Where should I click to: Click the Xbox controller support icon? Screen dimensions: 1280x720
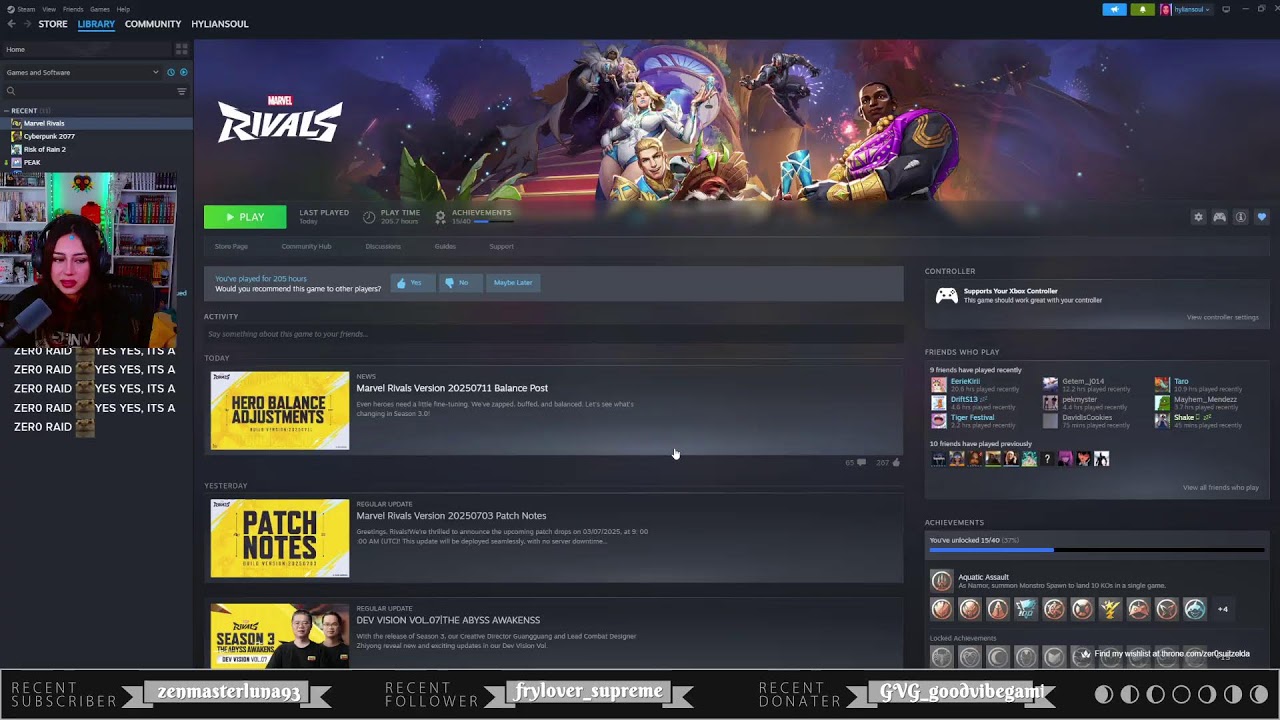(x=946, y=295)
